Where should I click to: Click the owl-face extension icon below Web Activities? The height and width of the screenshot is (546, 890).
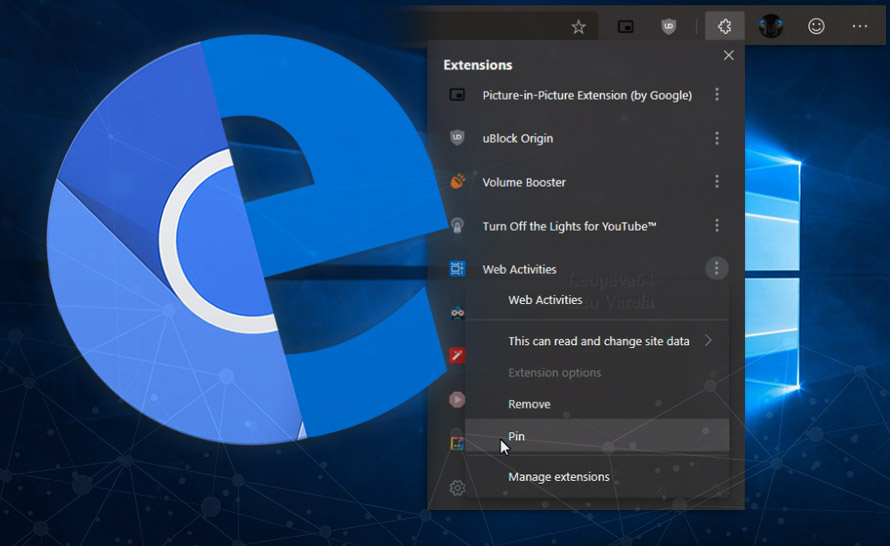point(457,312)
